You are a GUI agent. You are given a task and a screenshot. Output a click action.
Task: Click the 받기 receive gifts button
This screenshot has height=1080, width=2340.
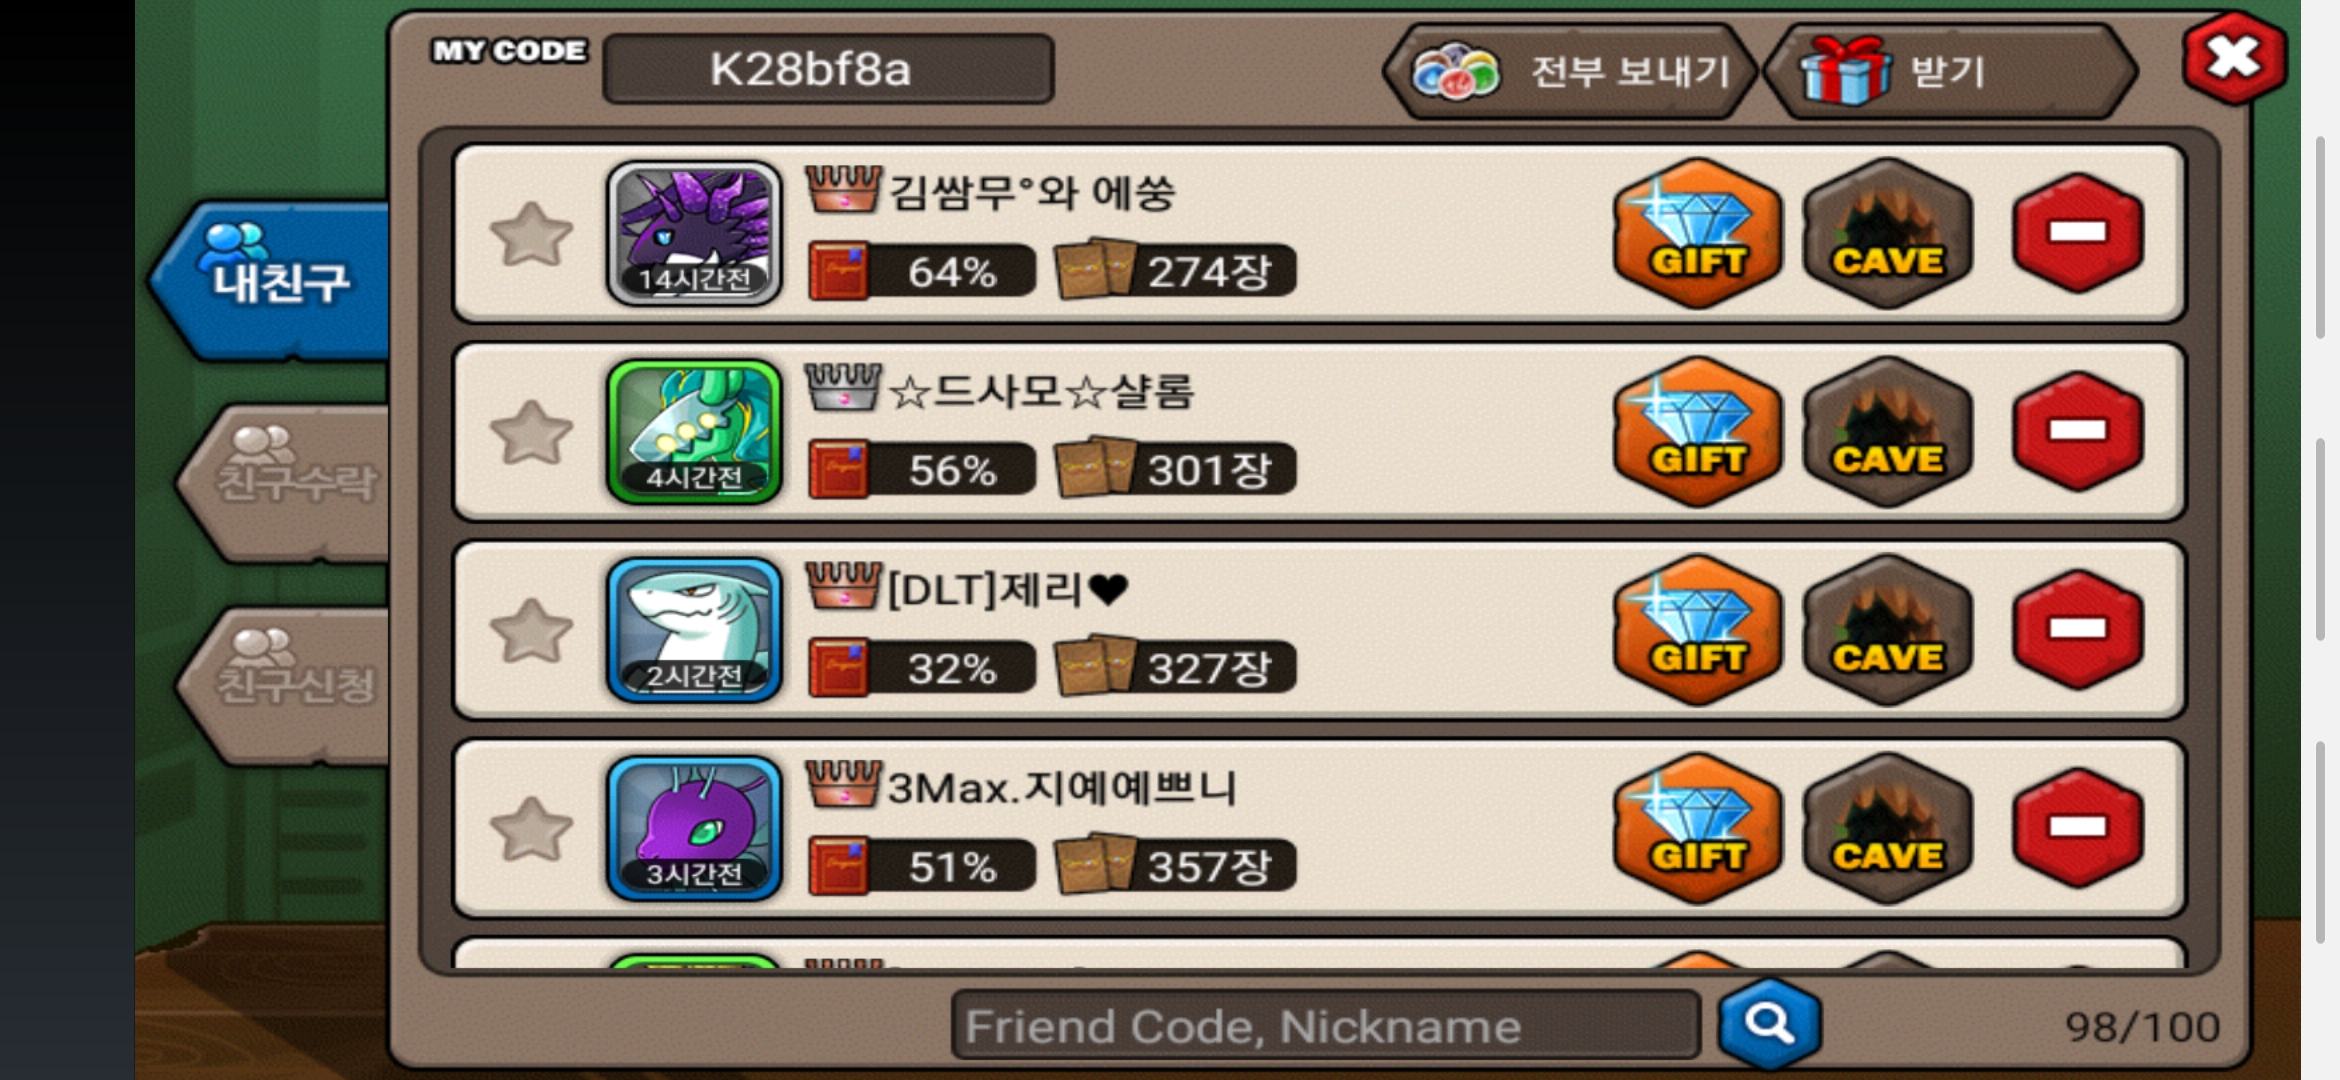1950,71
